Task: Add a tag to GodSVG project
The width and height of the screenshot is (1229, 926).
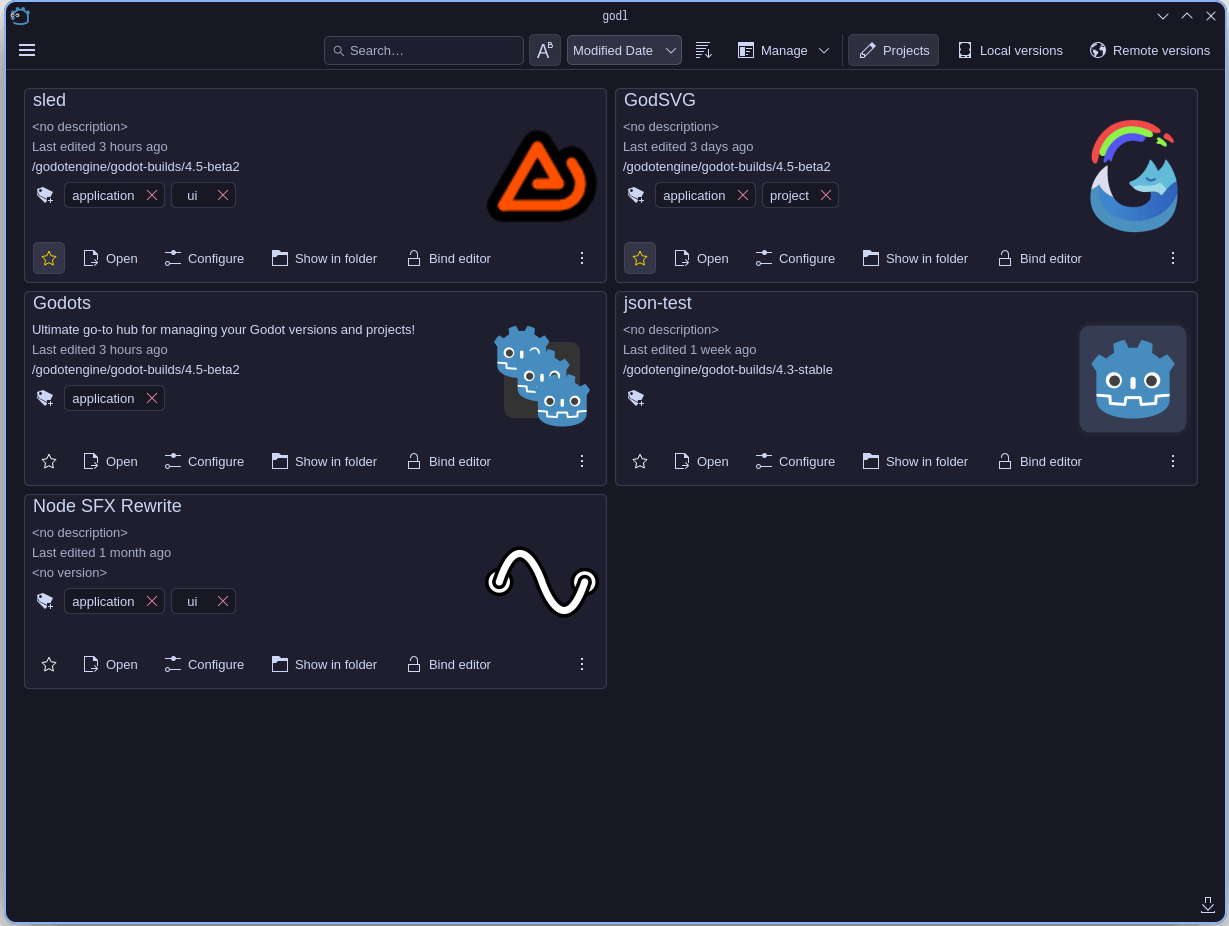Action: pyautogui.click(x=636, y=195)
